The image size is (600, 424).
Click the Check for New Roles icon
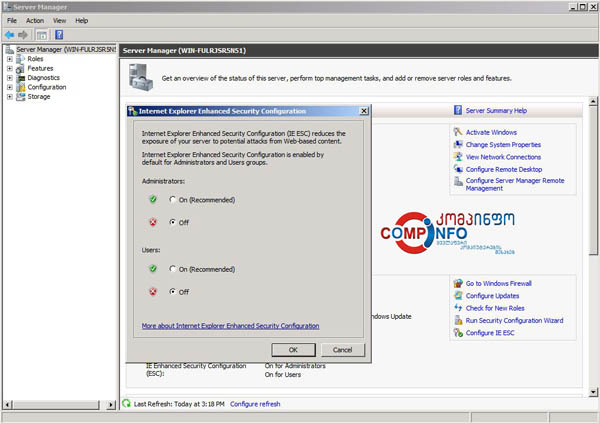(x=458, y=308)
